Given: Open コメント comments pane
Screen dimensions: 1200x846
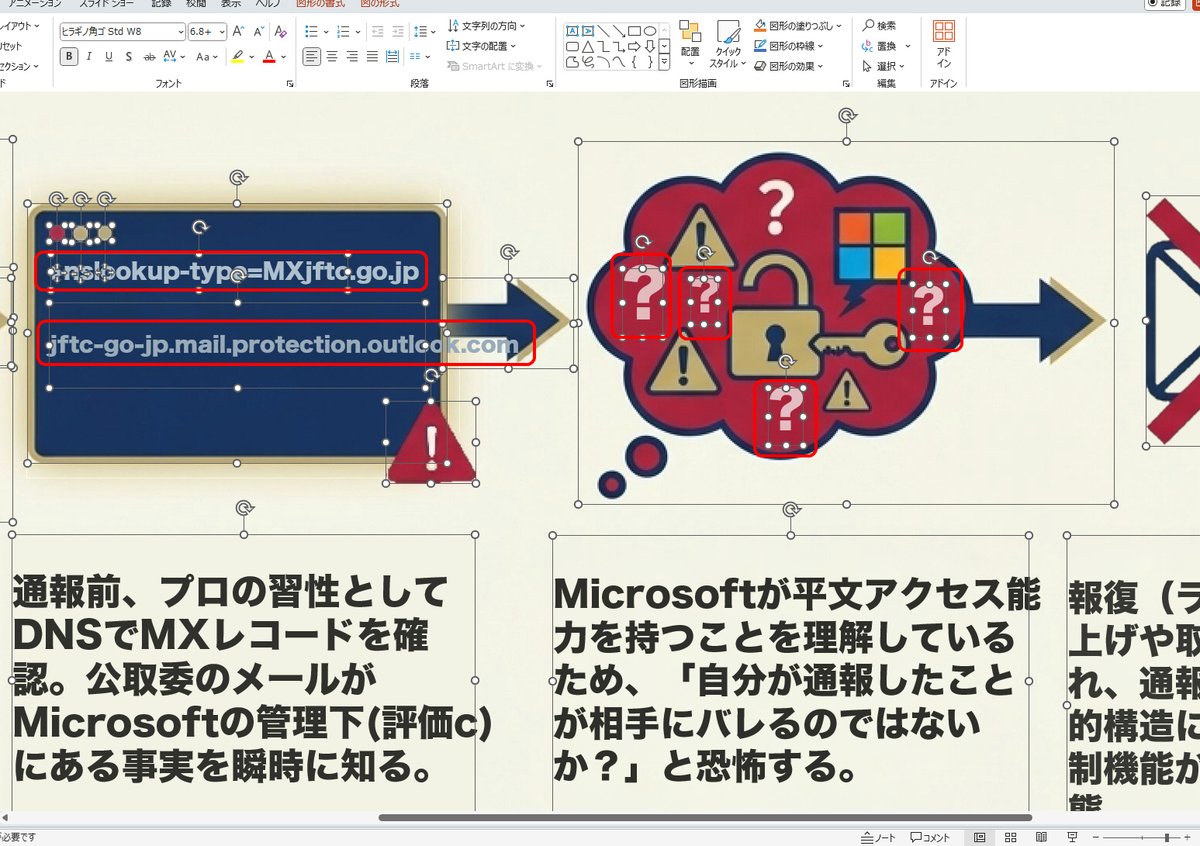Looking at the screenshot, I should [930, 837].
